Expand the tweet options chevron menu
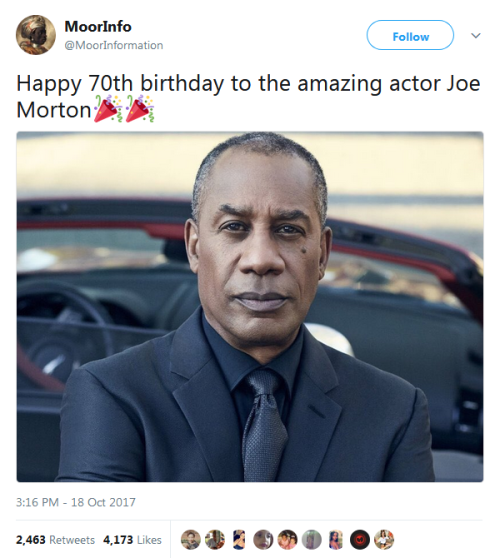The image size is (500, 558). (476, 35)
